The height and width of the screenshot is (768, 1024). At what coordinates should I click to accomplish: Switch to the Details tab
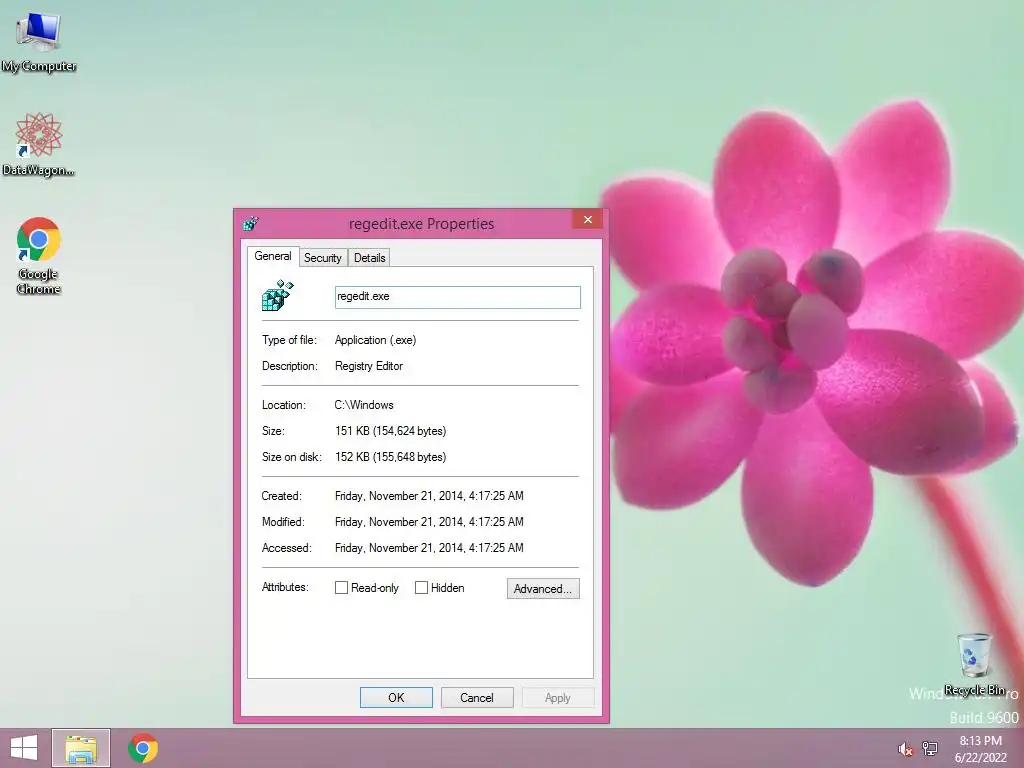click(x=370, y=258)
